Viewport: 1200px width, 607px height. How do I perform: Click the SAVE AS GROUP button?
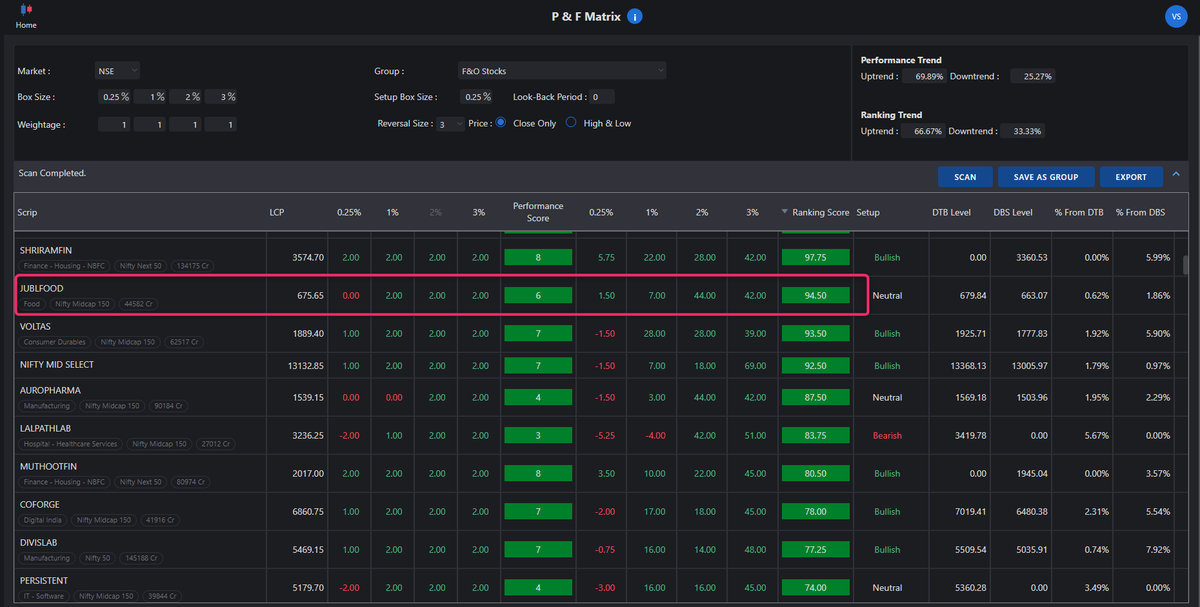coord(1046,177)
